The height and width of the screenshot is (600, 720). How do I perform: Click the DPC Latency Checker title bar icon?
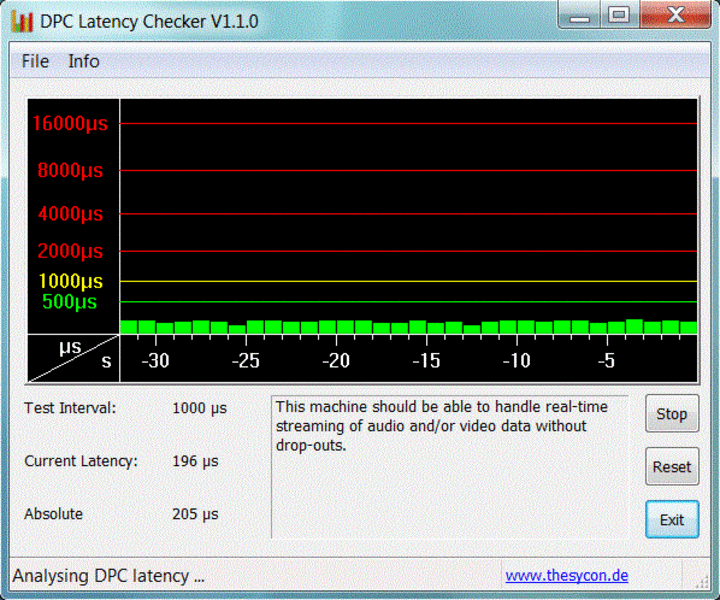tap(22, 21)
